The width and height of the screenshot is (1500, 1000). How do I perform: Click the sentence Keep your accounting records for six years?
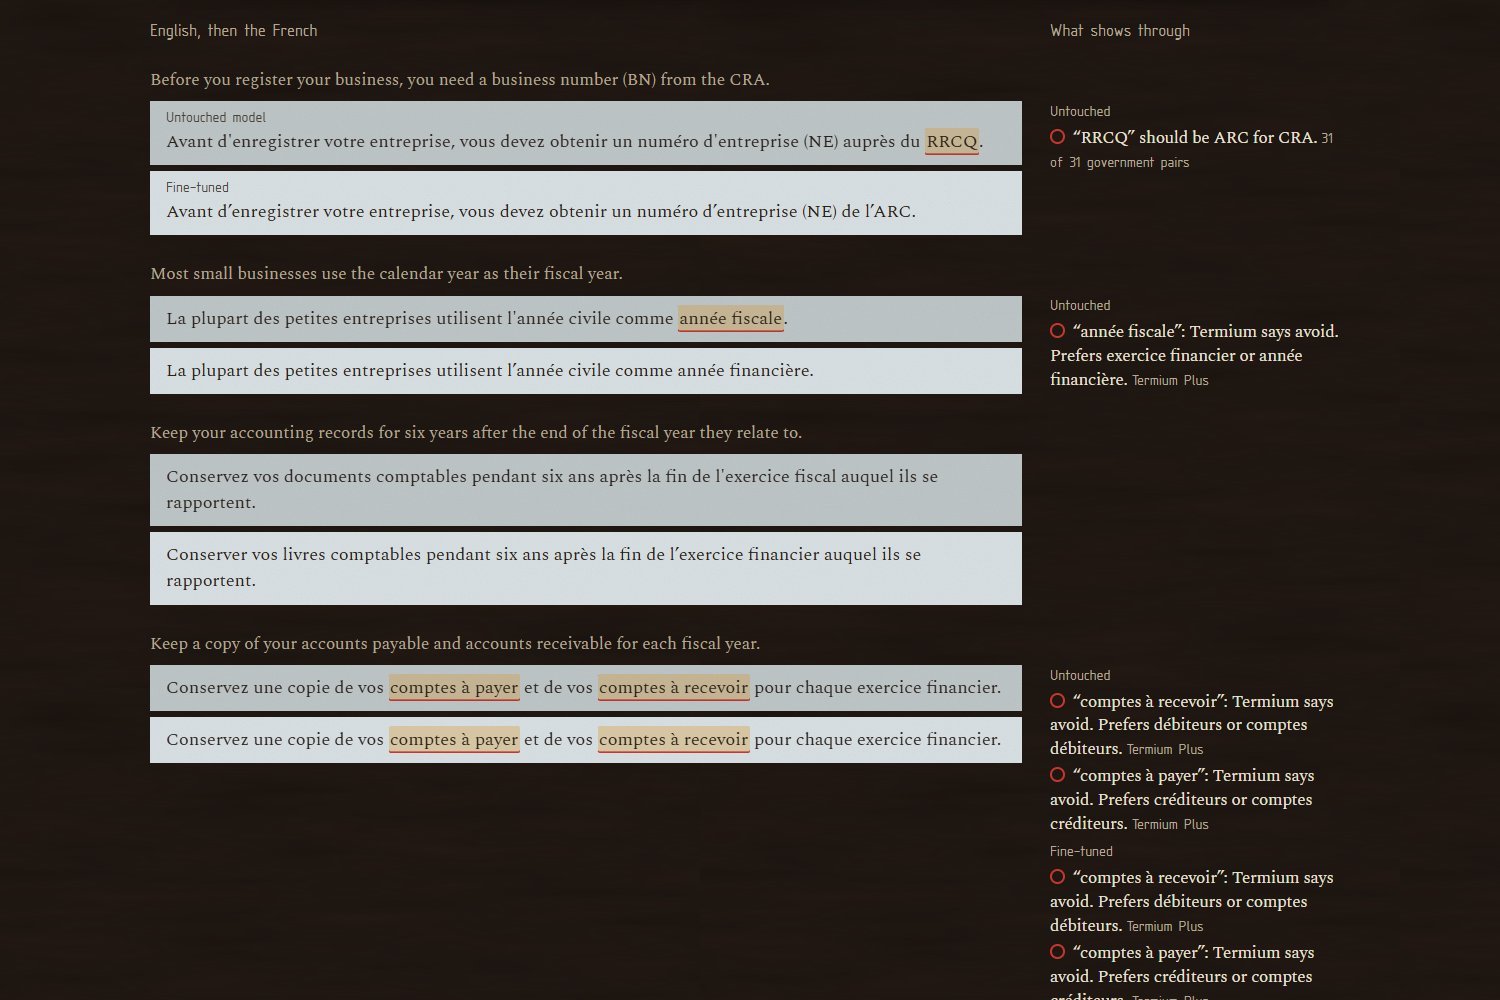pos(476,433)
